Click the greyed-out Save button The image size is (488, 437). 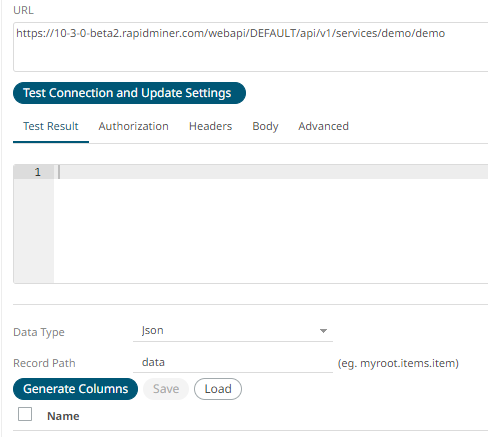tap(166, 389)
